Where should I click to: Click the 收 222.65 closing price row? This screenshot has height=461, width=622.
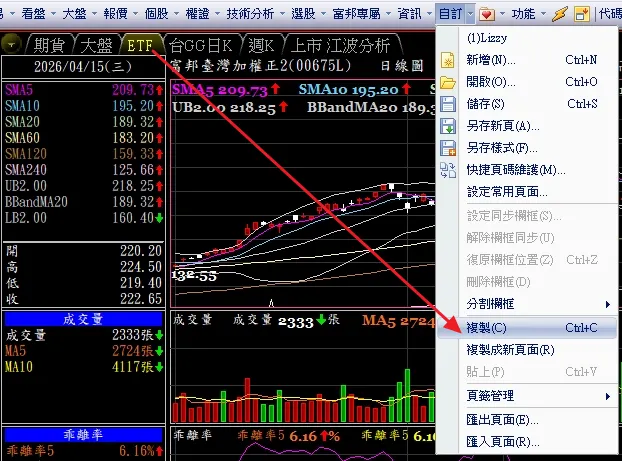[84, 299]
